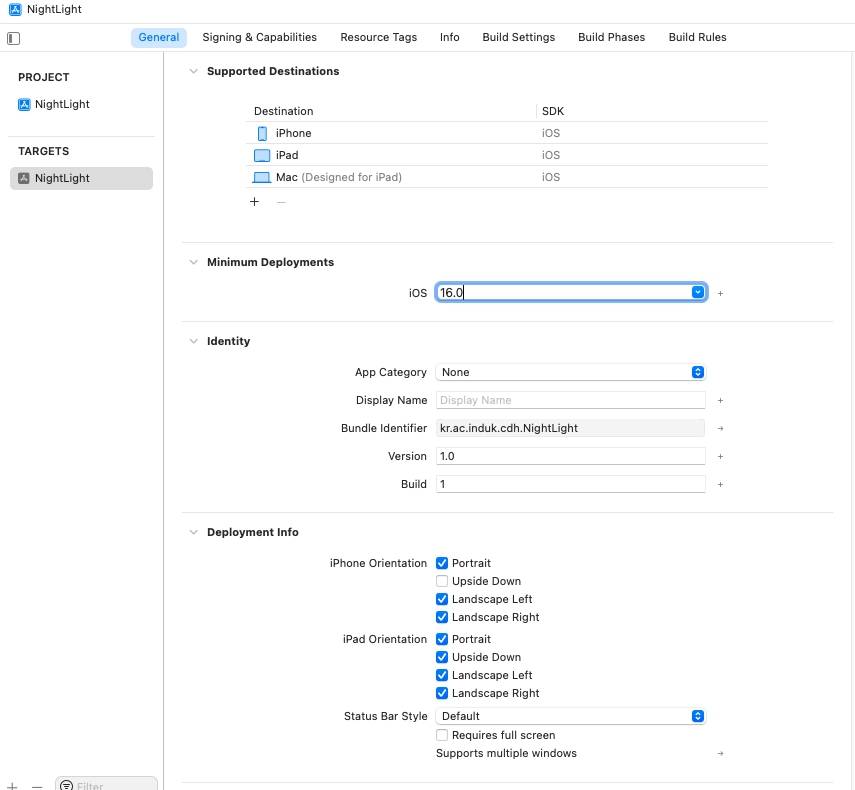Open the Signing & Capabilities tab
Screen dimensions: 855x790
pyautogui.click(x=260, y=37)
